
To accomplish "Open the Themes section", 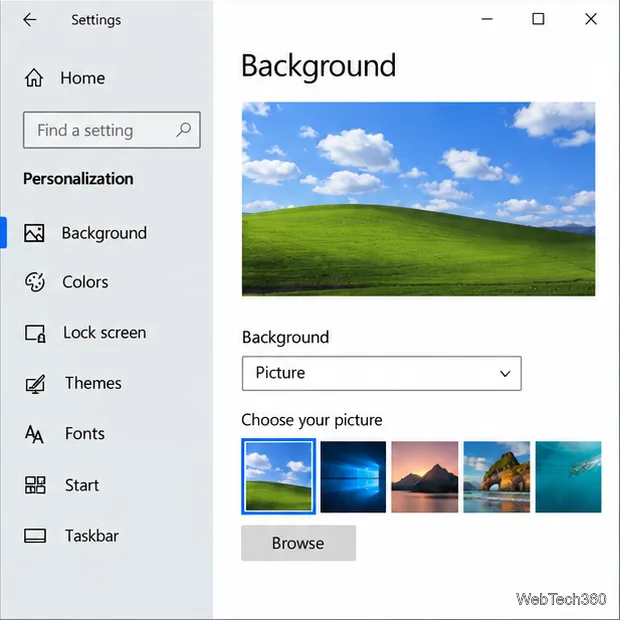I will click(93, 383).
